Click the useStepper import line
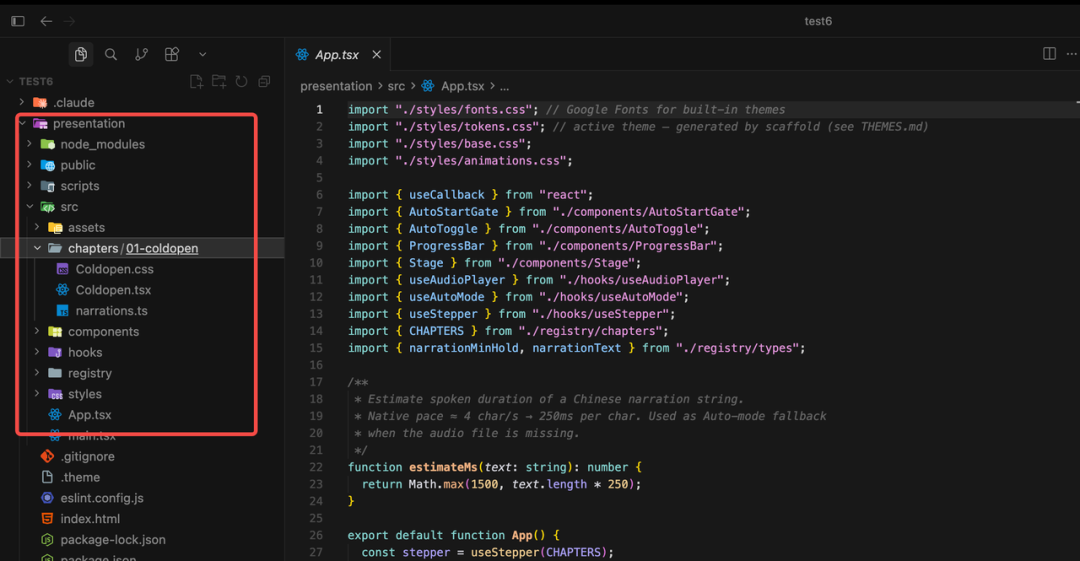The image size is (1080, 561). 512,314
